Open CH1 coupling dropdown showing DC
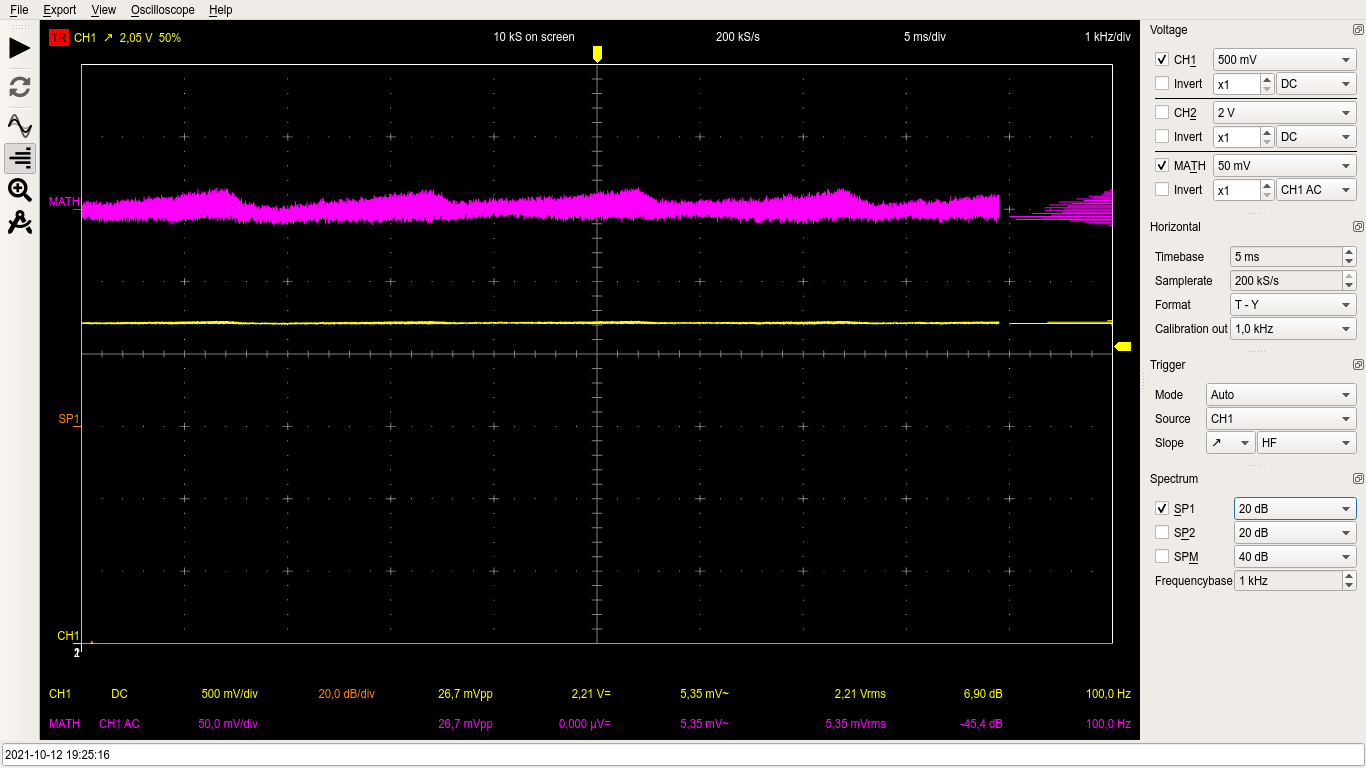1366x768 pixels. click(x=1317, y=84)
